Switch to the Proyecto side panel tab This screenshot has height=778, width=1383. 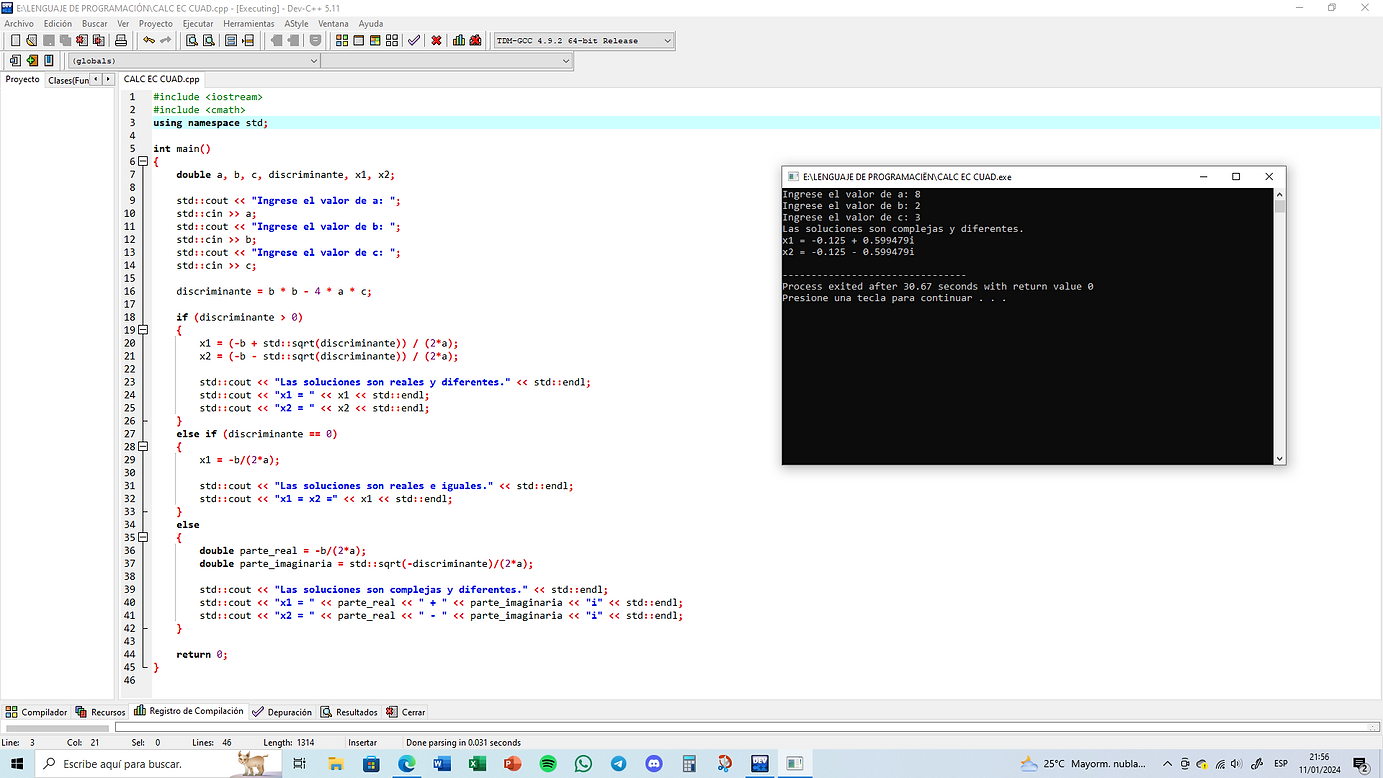22,79
